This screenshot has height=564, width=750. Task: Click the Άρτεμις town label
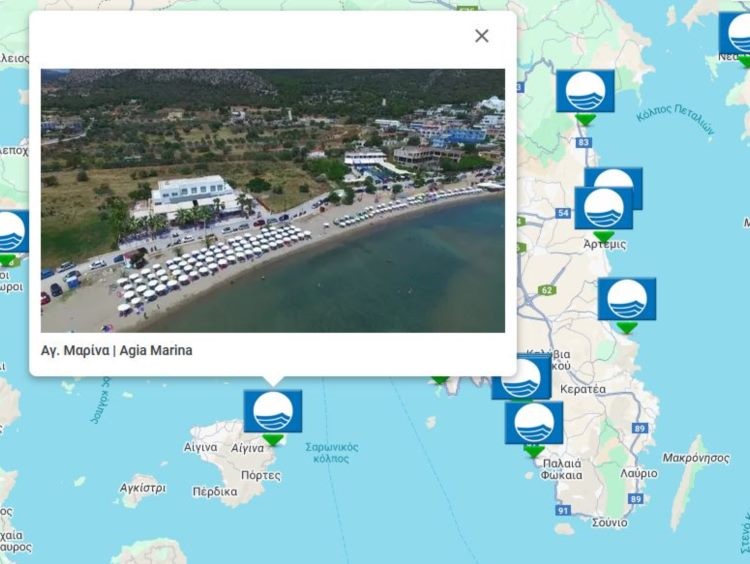tap(605, 244)
